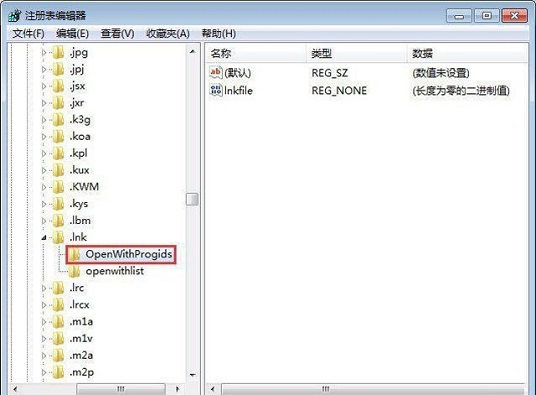Click the tree pane vertical scroll thumb
The image size is (536, 395).
pos(192,200)
